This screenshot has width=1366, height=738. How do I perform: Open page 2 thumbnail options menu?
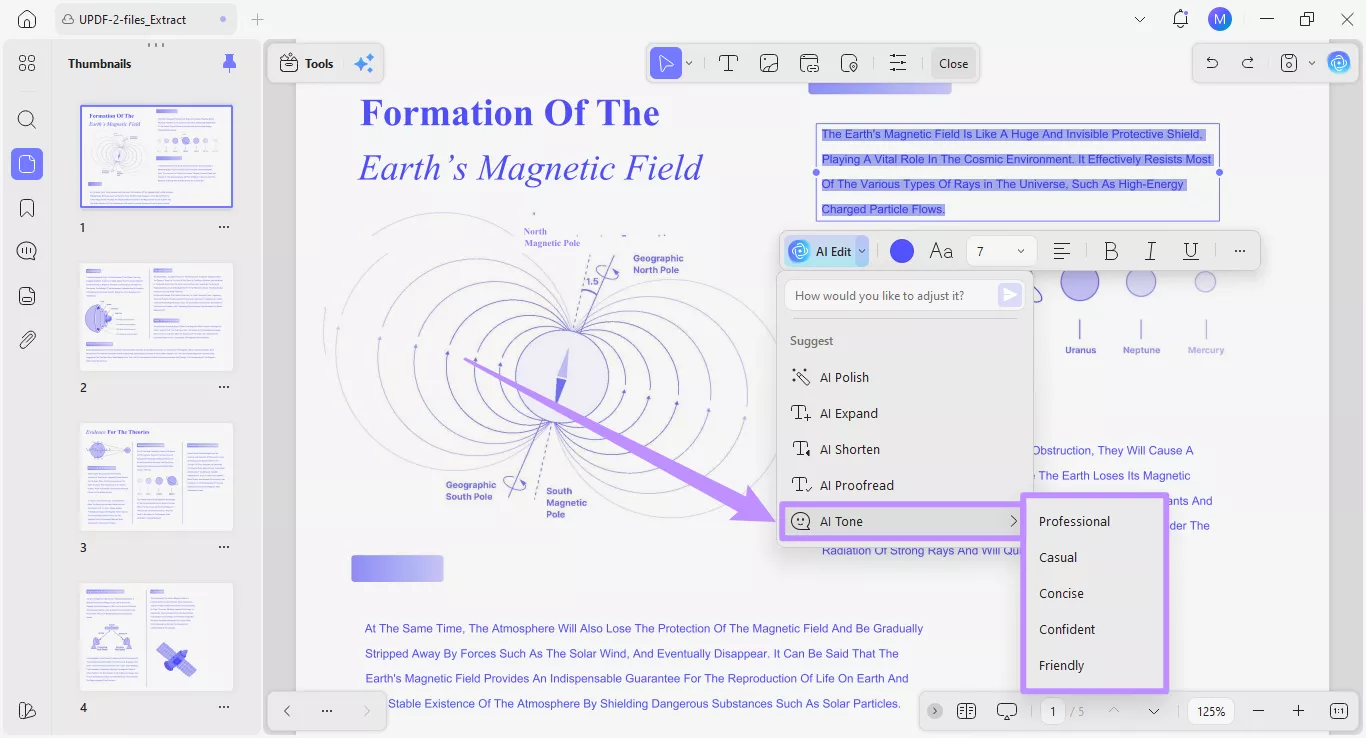(x=224, y=387)
